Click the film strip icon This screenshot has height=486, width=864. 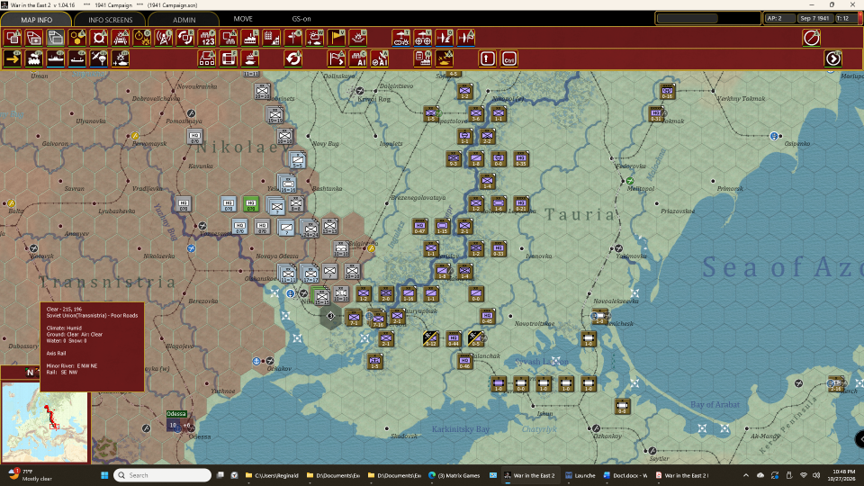[228, 58]
